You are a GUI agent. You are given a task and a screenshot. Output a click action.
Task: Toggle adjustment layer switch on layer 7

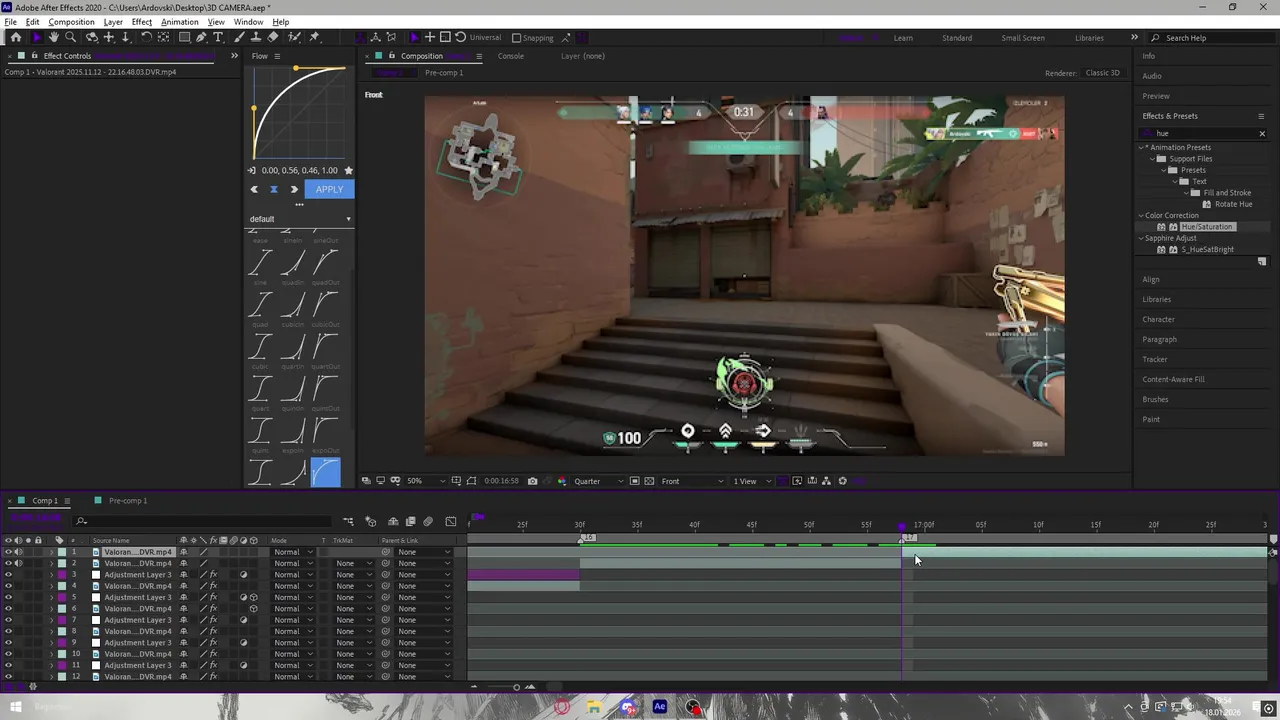tap(244, 620)
